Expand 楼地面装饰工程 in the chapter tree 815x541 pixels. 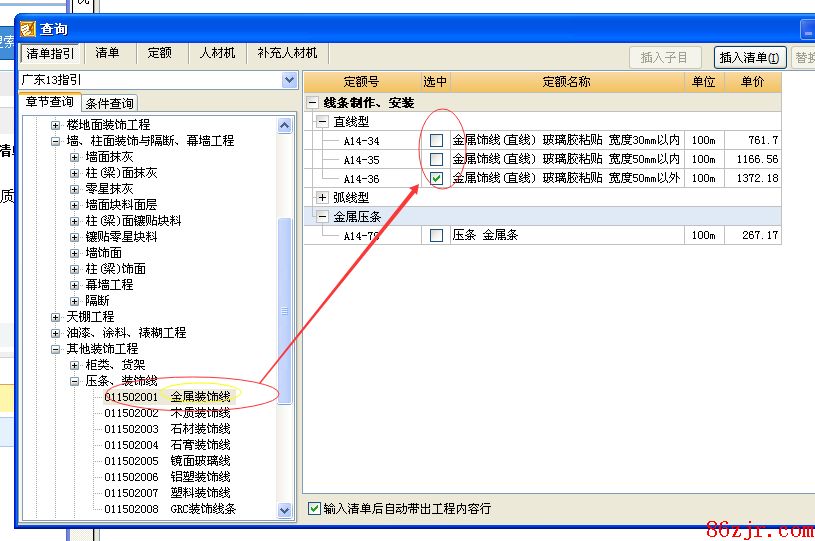pos(56,125)
